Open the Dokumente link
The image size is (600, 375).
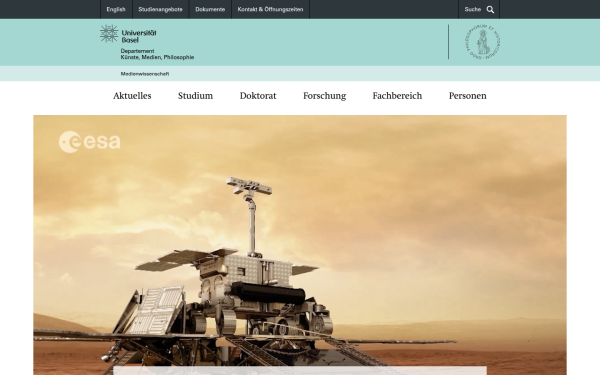(210, 9)
